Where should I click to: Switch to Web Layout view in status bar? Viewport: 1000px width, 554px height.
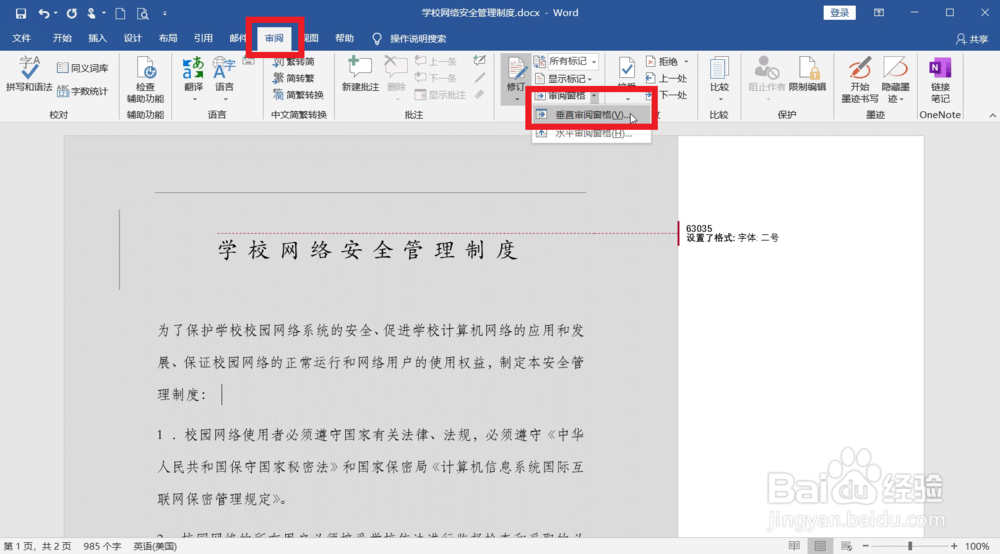pyautogui.click(x=846, y=546)
